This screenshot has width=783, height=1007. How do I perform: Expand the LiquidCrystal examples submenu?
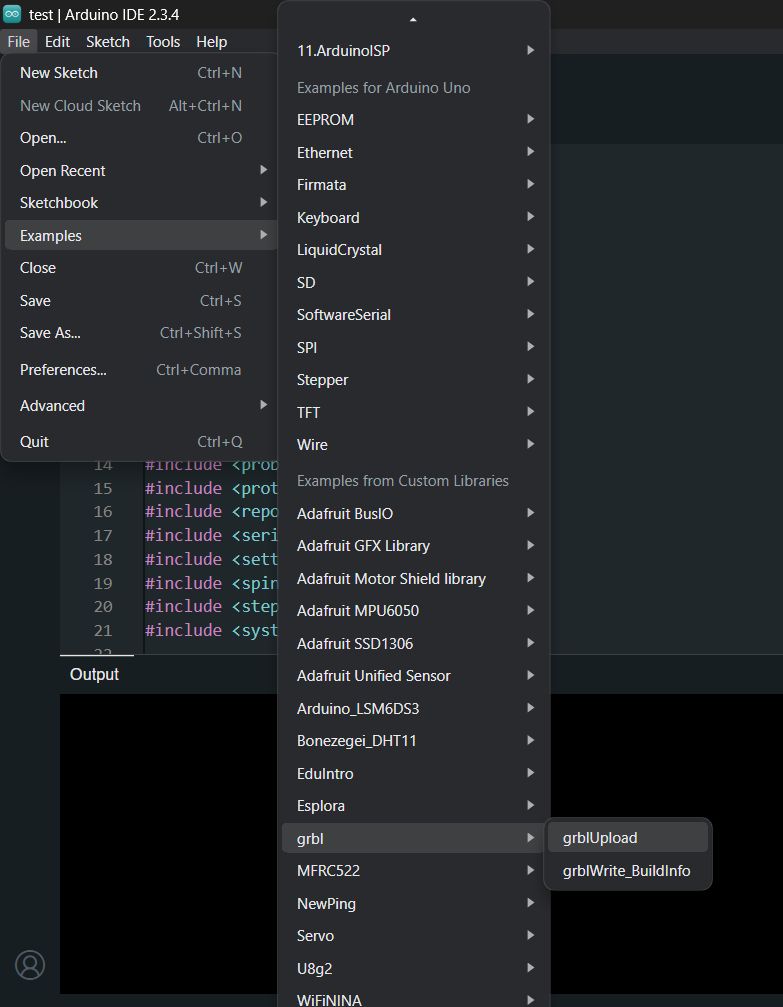pyautogui.click(x=414, y=249)
